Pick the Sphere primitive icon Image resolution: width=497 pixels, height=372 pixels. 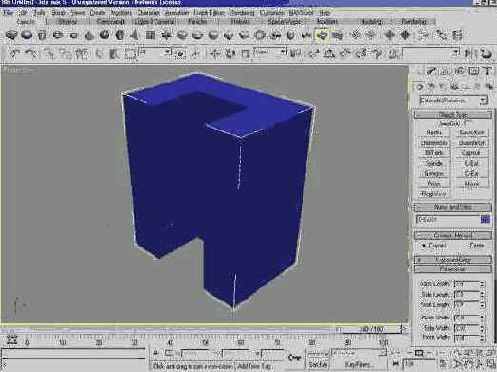point(27,35)
